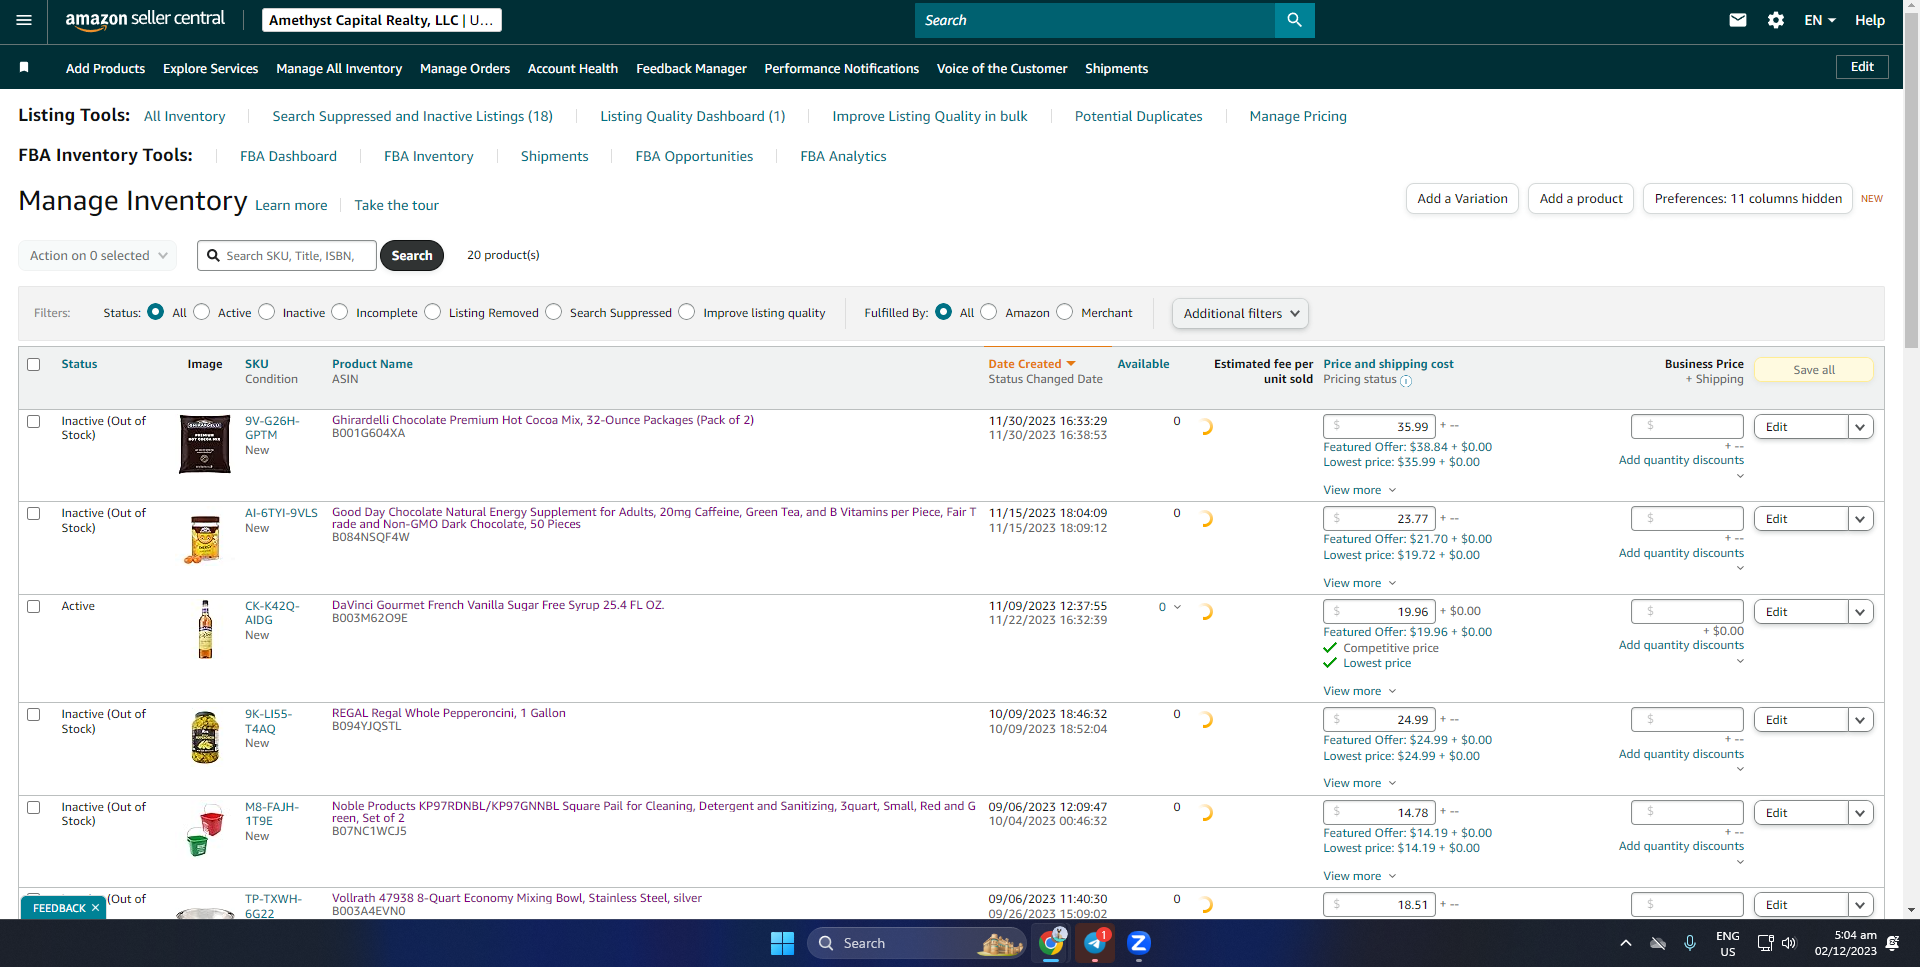
Task: Click the Add a product button
Action: [x=1581, y=198]
